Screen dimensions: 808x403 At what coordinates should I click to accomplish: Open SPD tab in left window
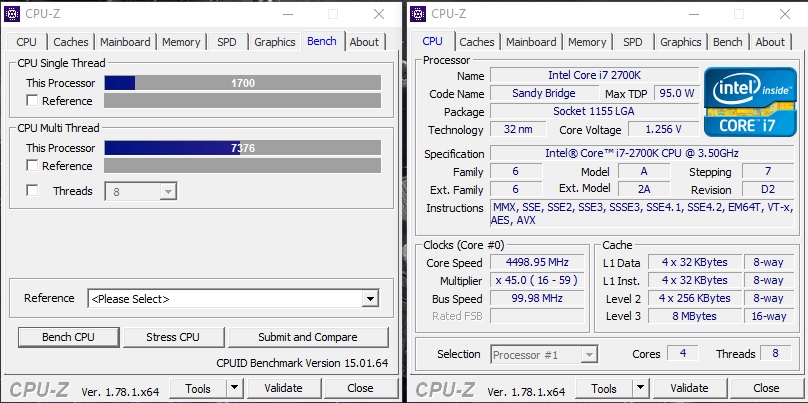point(227,42)
